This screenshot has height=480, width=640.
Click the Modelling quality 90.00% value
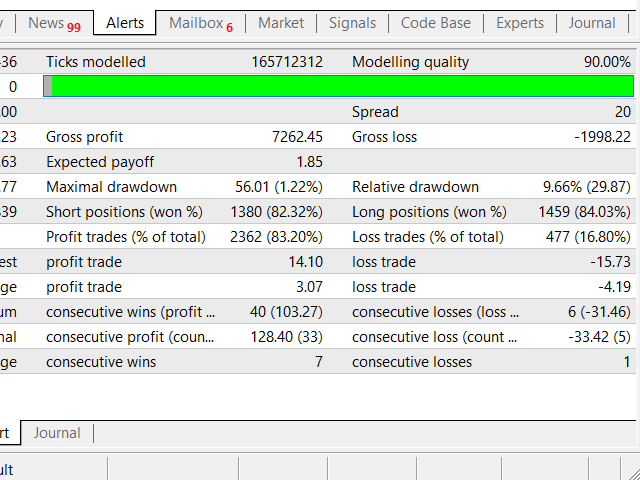point(607,62)
